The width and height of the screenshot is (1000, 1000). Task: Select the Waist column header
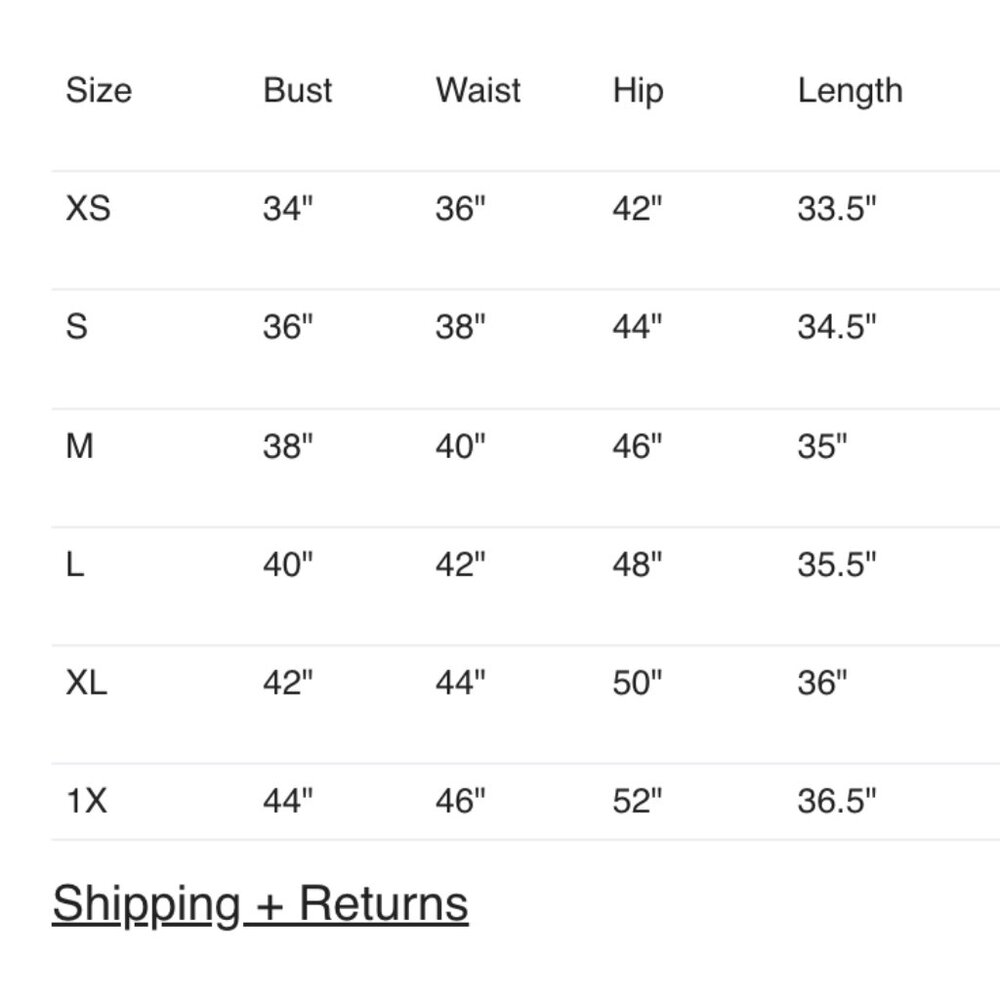[478, 90]
